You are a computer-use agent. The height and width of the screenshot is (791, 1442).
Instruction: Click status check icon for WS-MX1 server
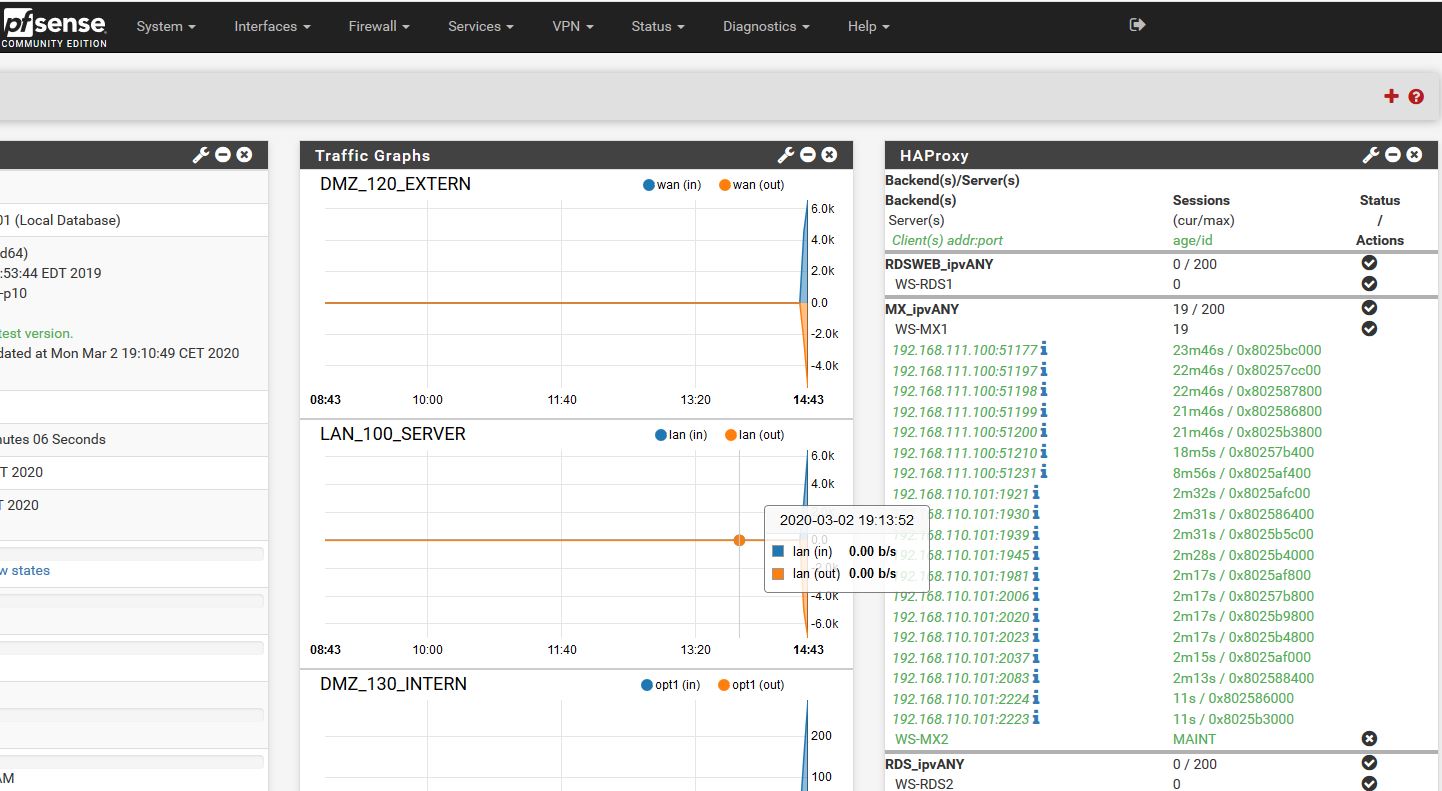[x=1369, y=328]
